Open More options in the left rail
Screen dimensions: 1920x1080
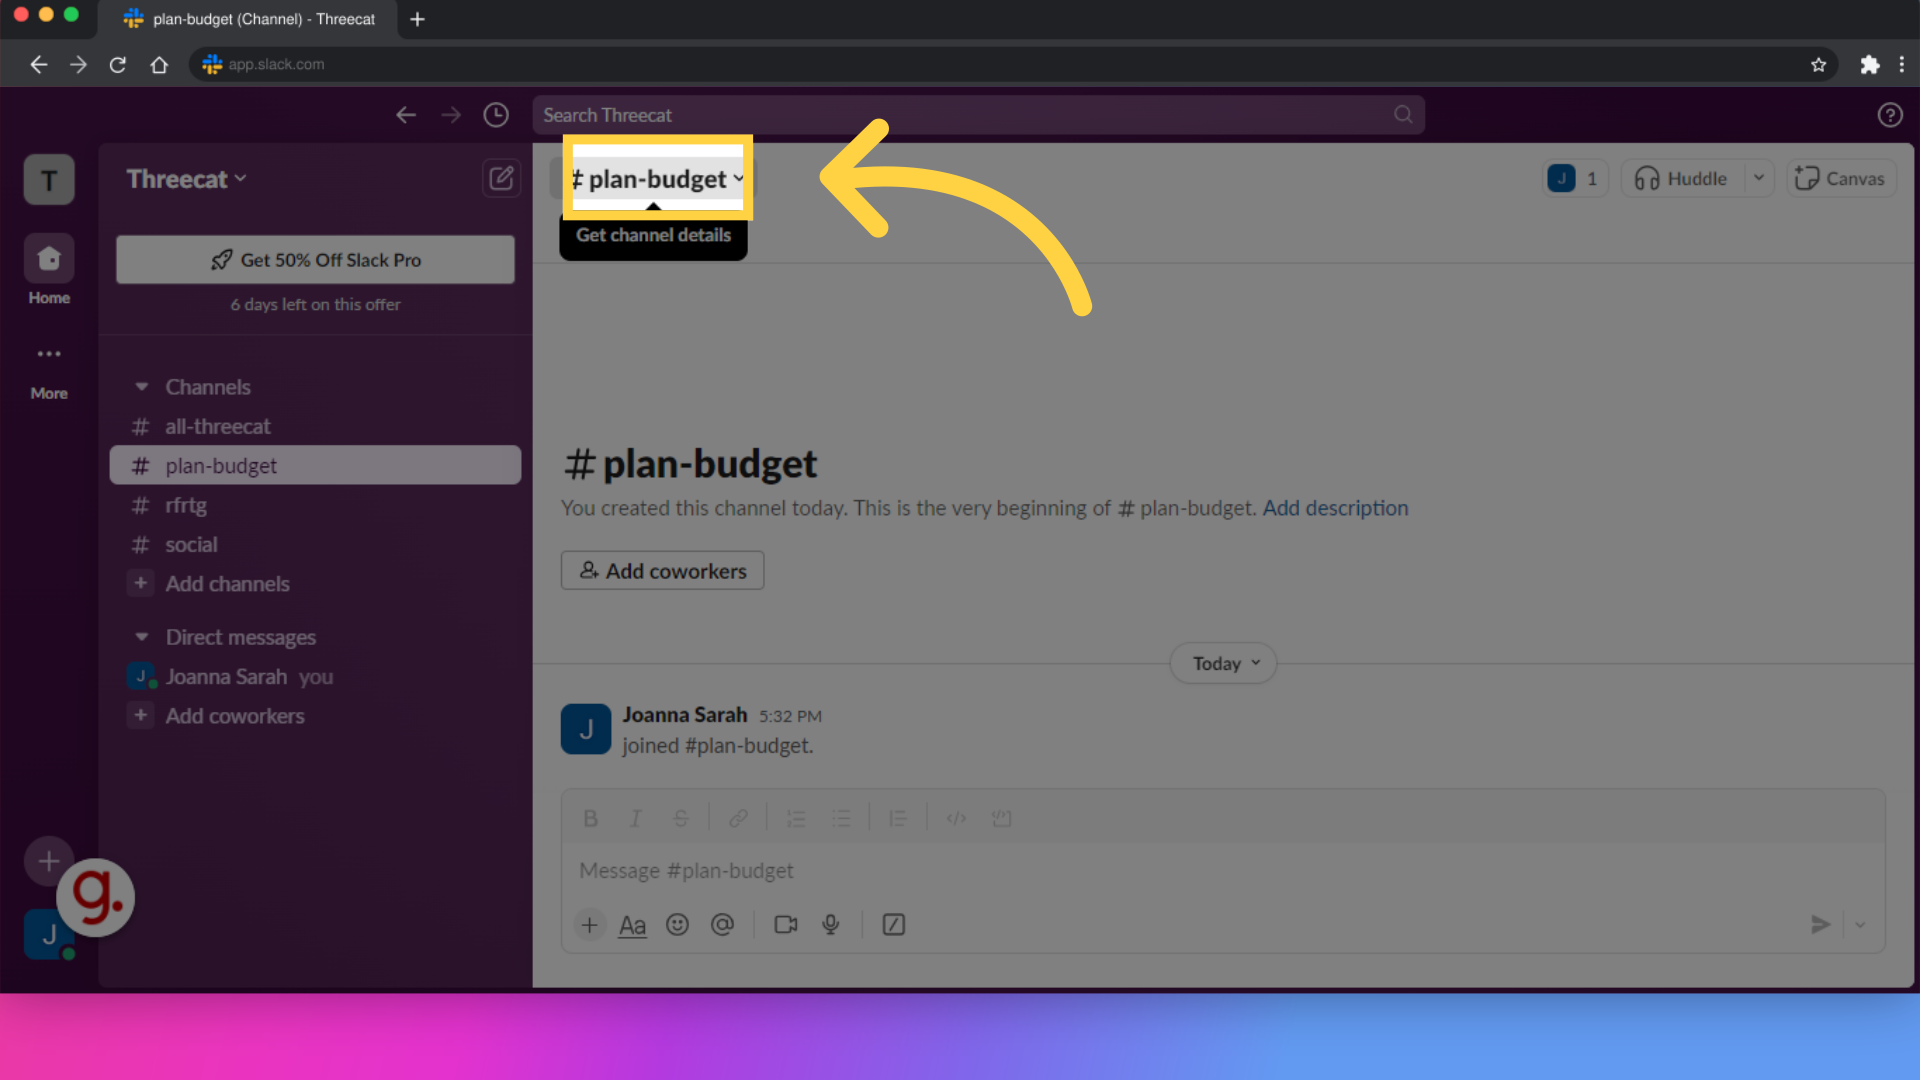coord(49,371)
